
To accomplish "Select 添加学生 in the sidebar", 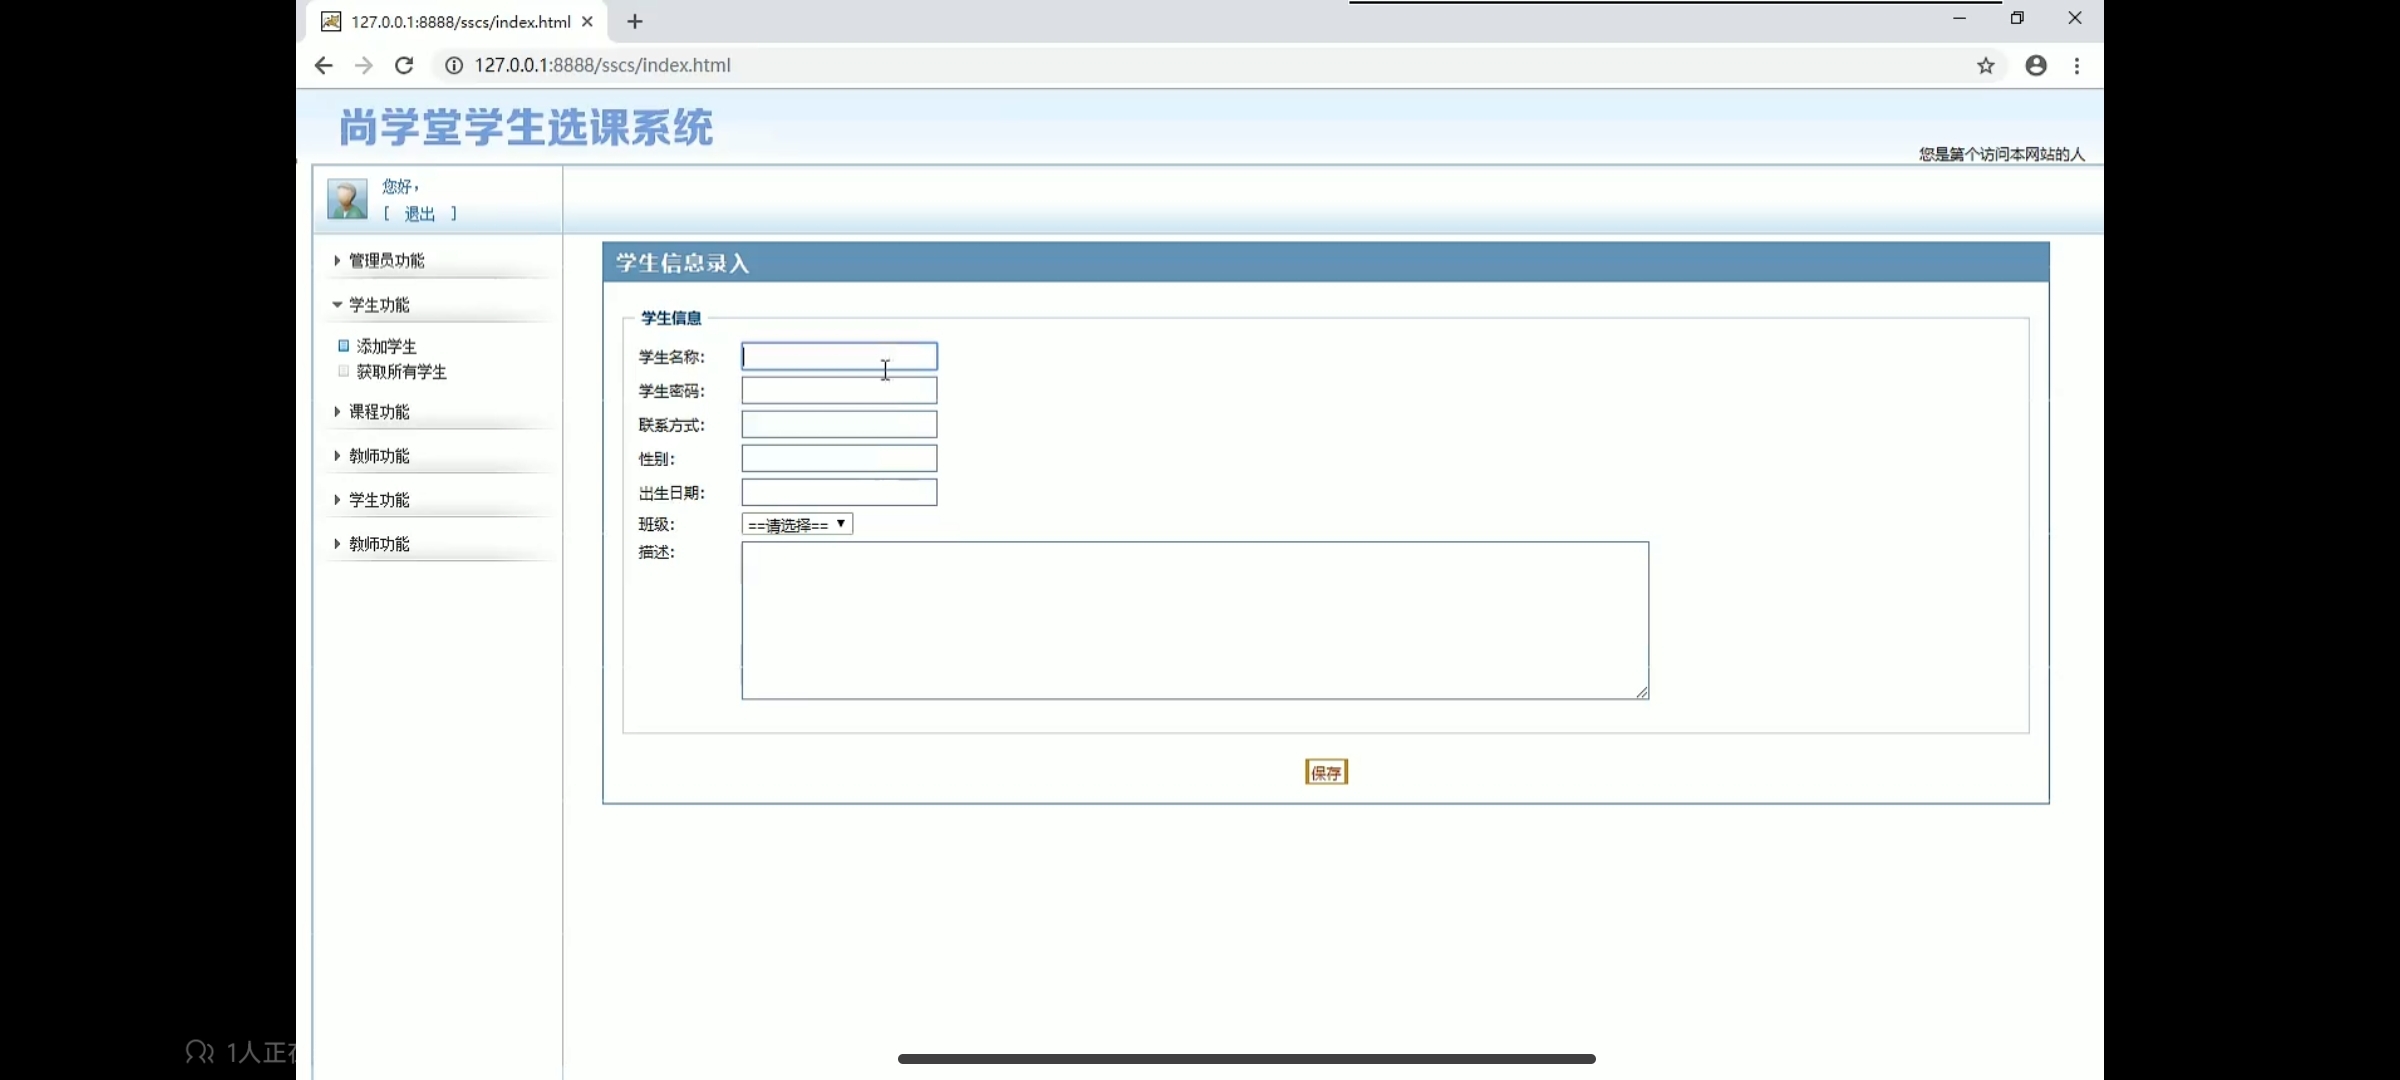I will pyautogui.click(x=386, y=346).
